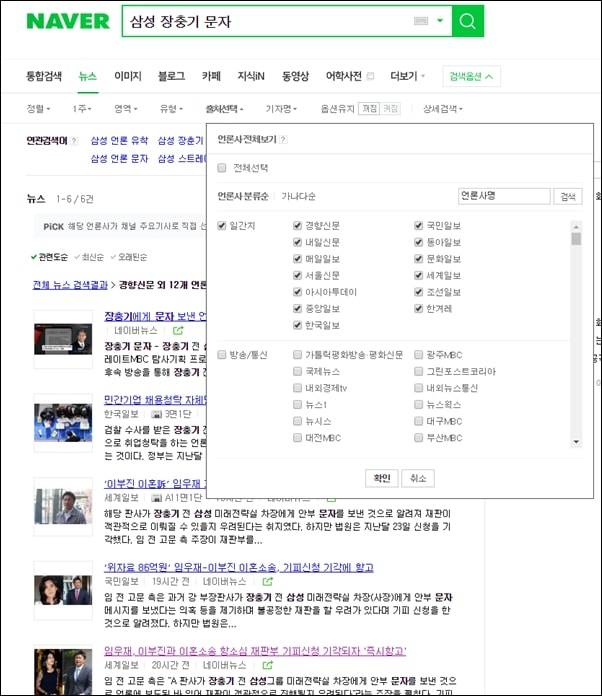Click the 검색 button beside 언론사명 field
Screen dimensions: 602x696
tap(568, 196)
